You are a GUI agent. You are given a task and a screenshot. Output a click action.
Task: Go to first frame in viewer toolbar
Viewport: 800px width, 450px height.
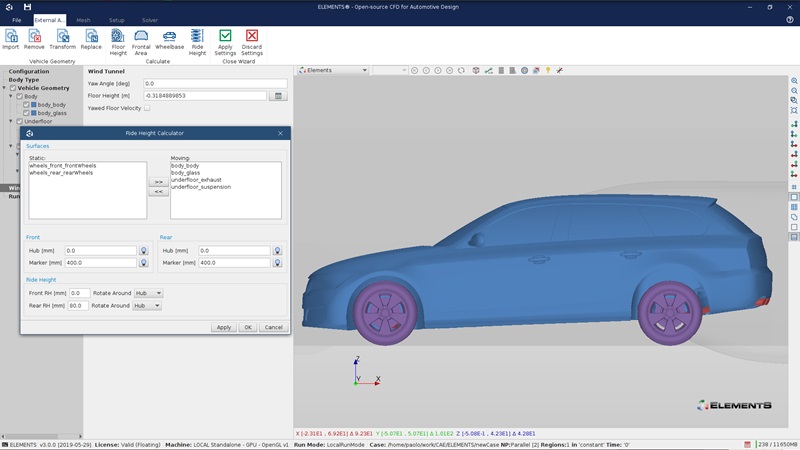[x=415, y=70]
